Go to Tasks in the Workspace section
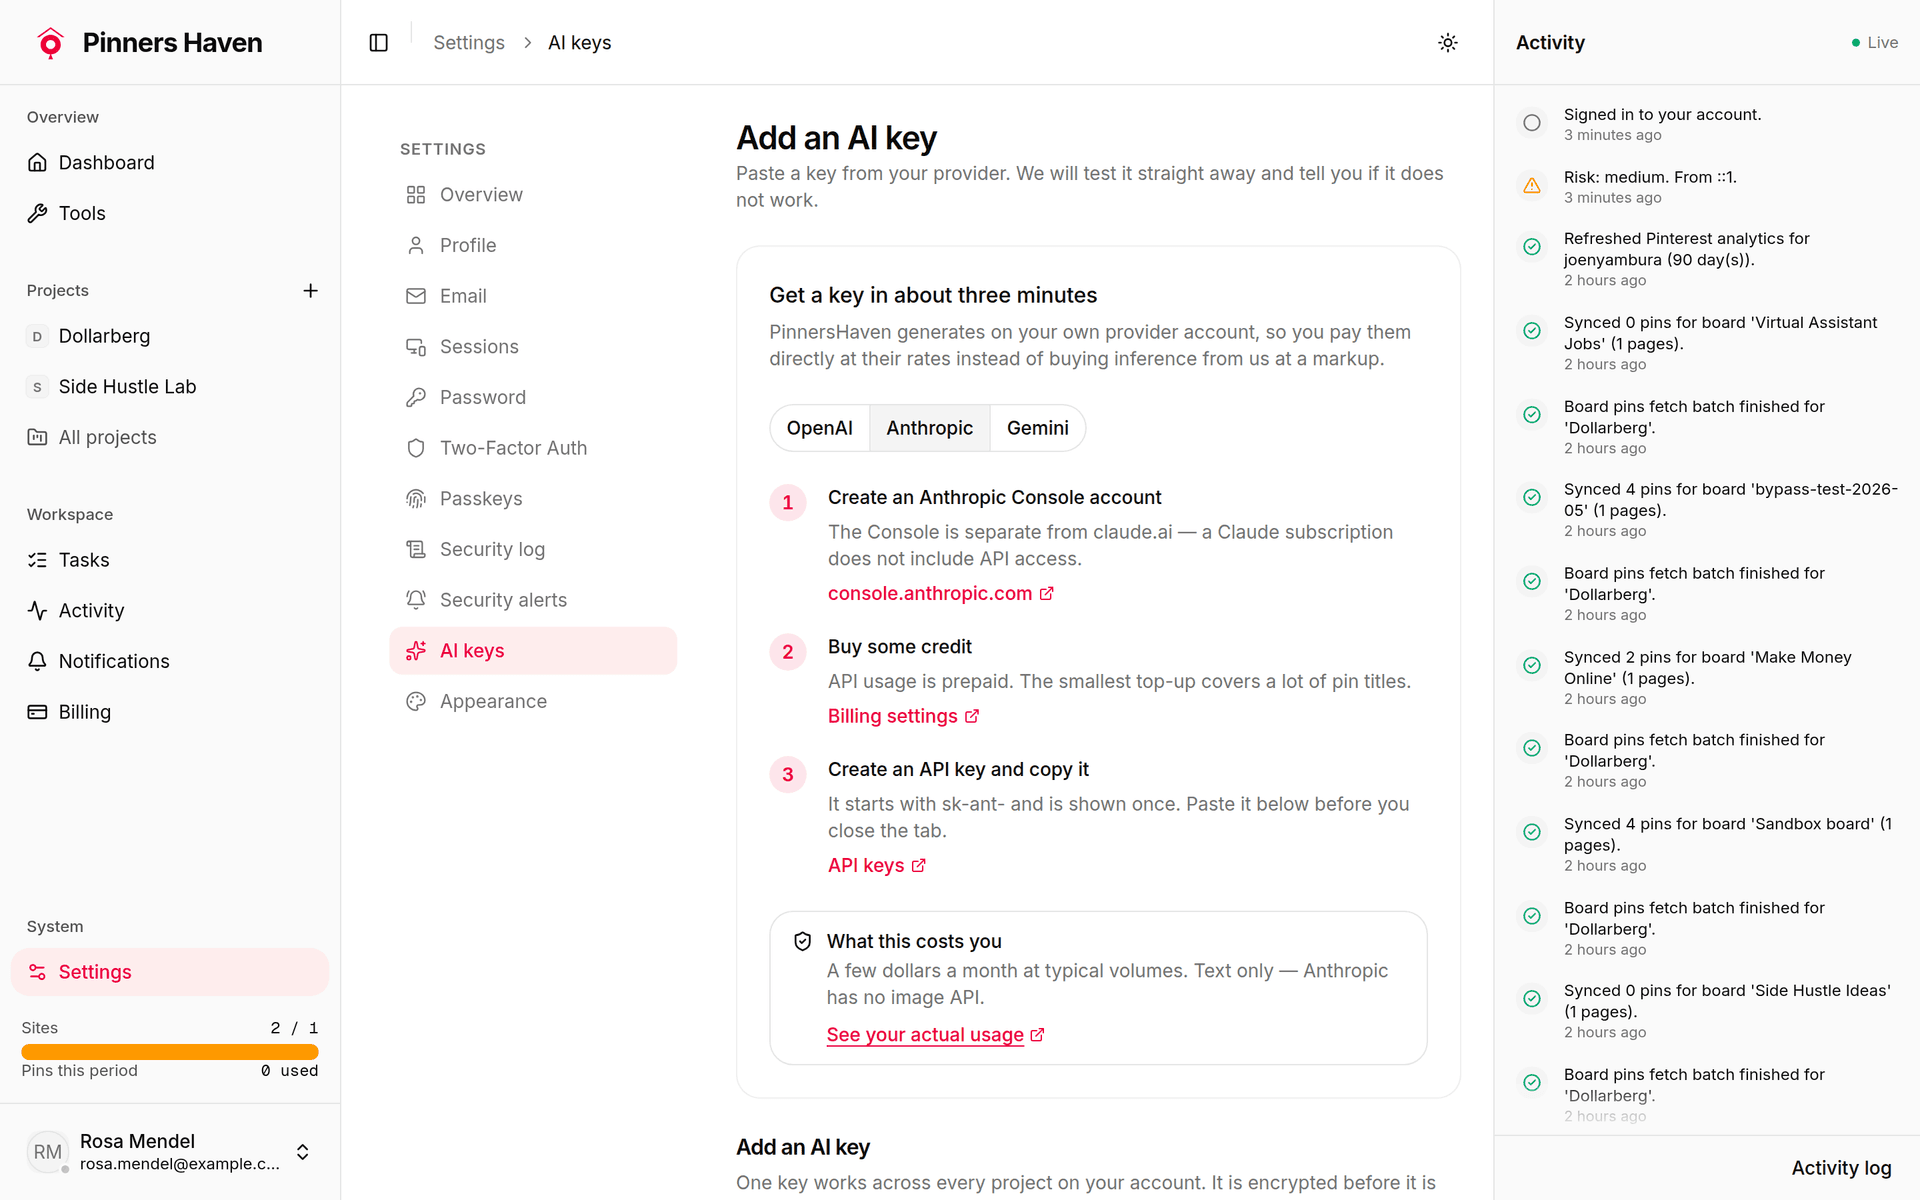1920x1200 pixels. point(170,560)
